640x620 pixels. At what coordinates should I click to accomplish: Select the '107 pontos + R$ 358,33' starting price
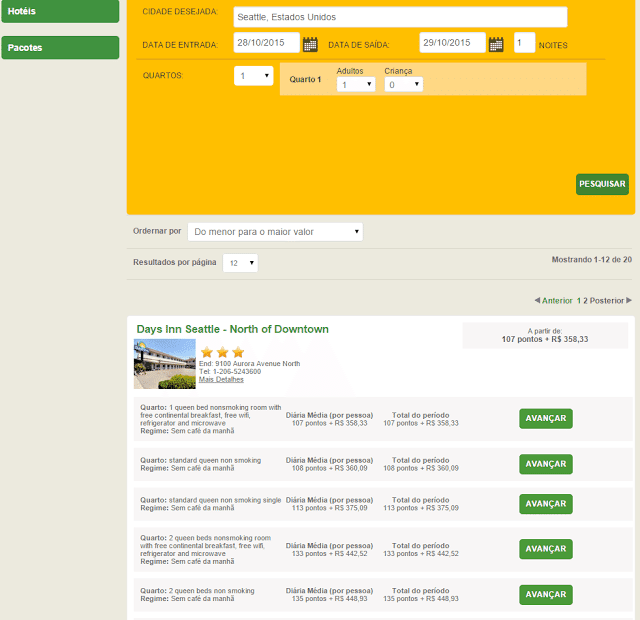tap(545, 339)
